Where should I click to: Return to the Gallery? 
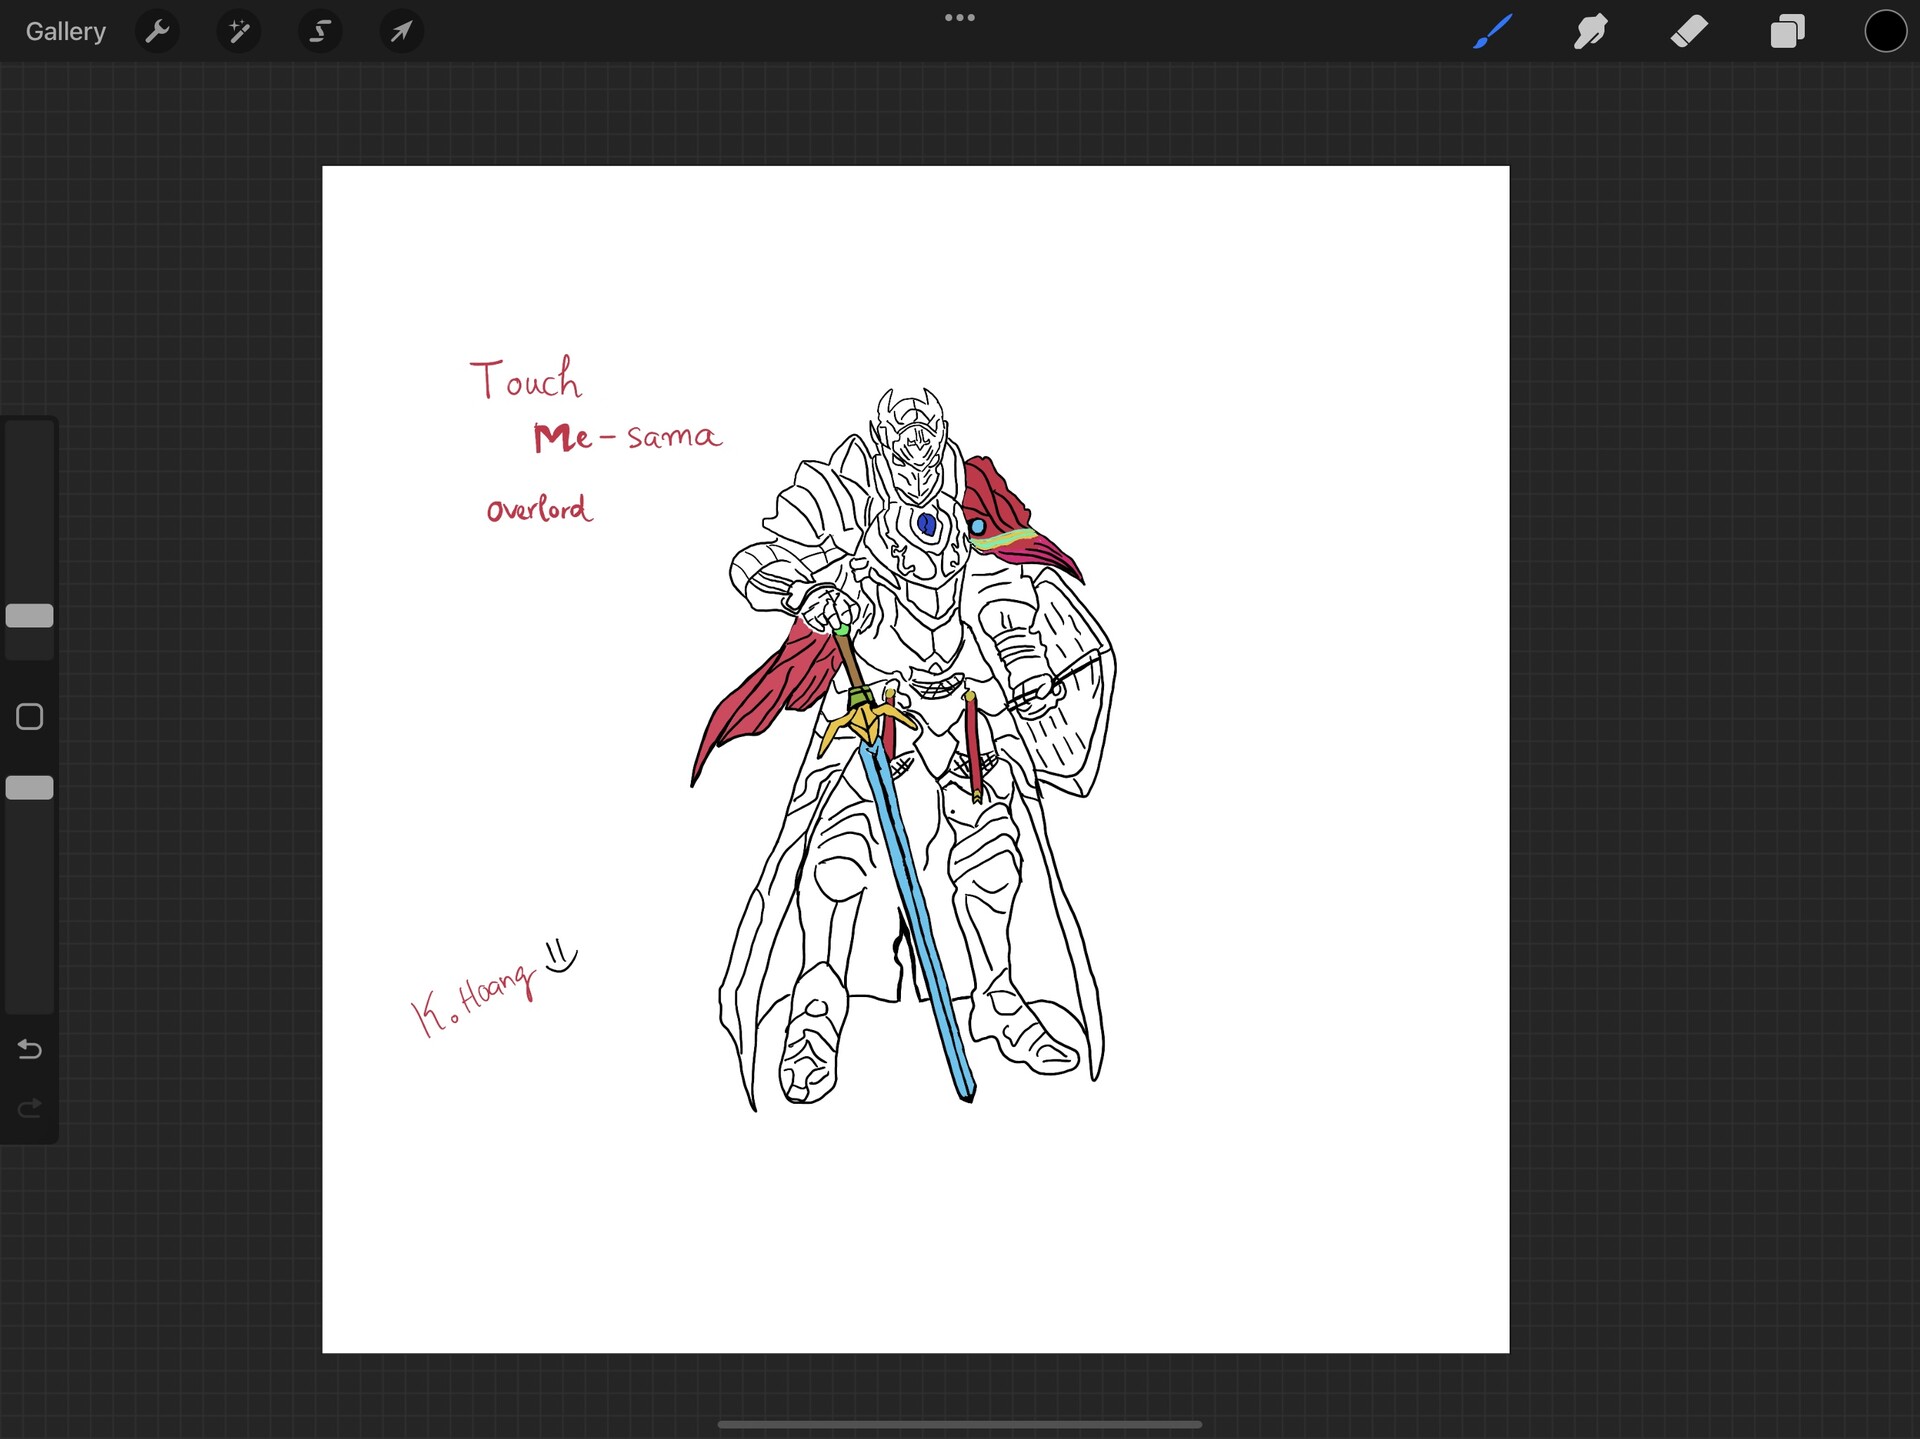point(64,31)
